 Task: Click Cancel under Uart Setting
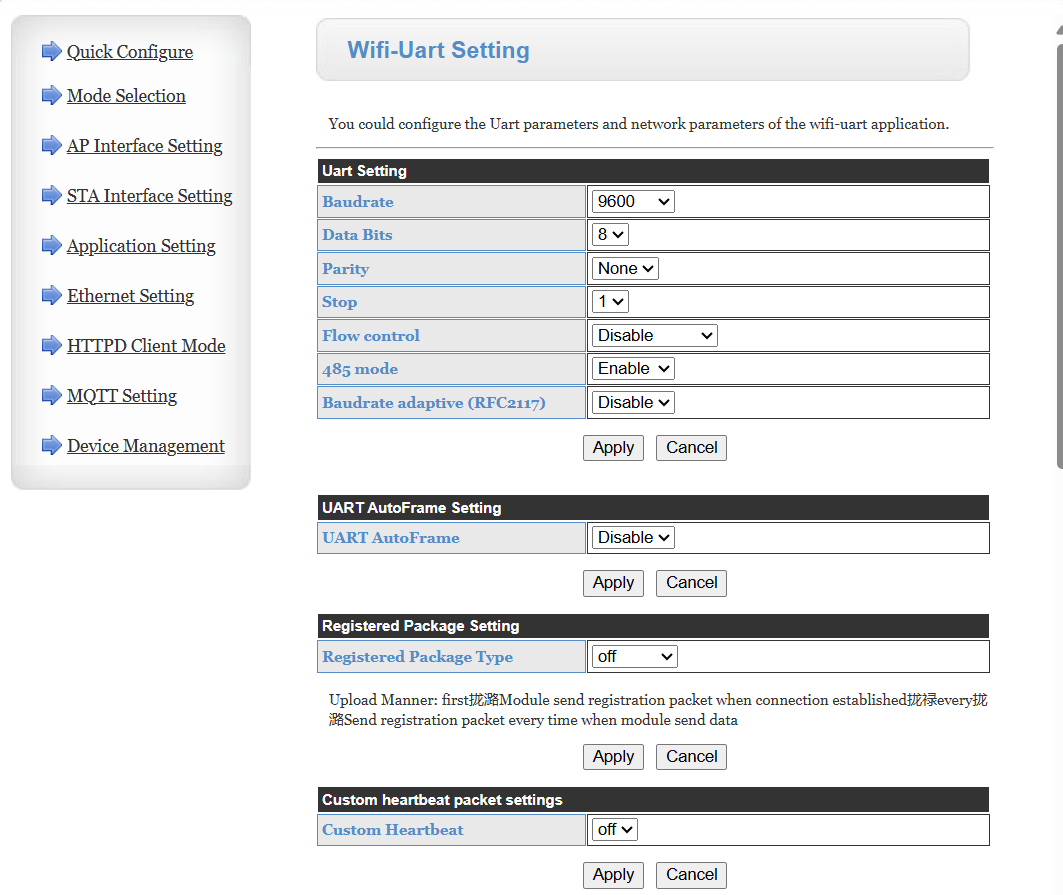691,448
